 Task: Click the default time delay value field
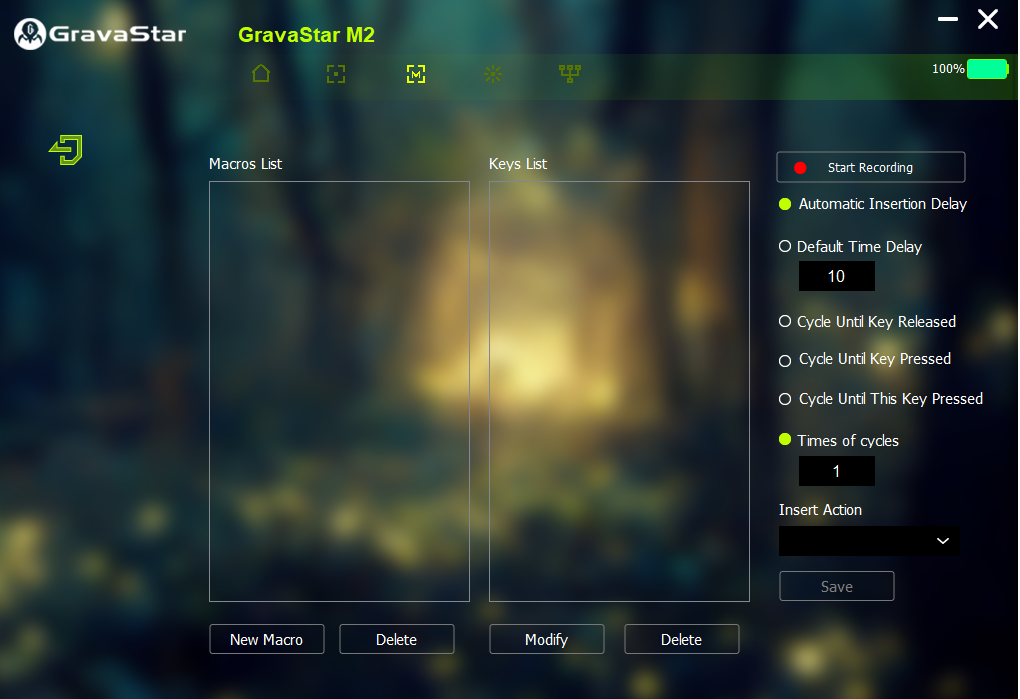point(836,276)
